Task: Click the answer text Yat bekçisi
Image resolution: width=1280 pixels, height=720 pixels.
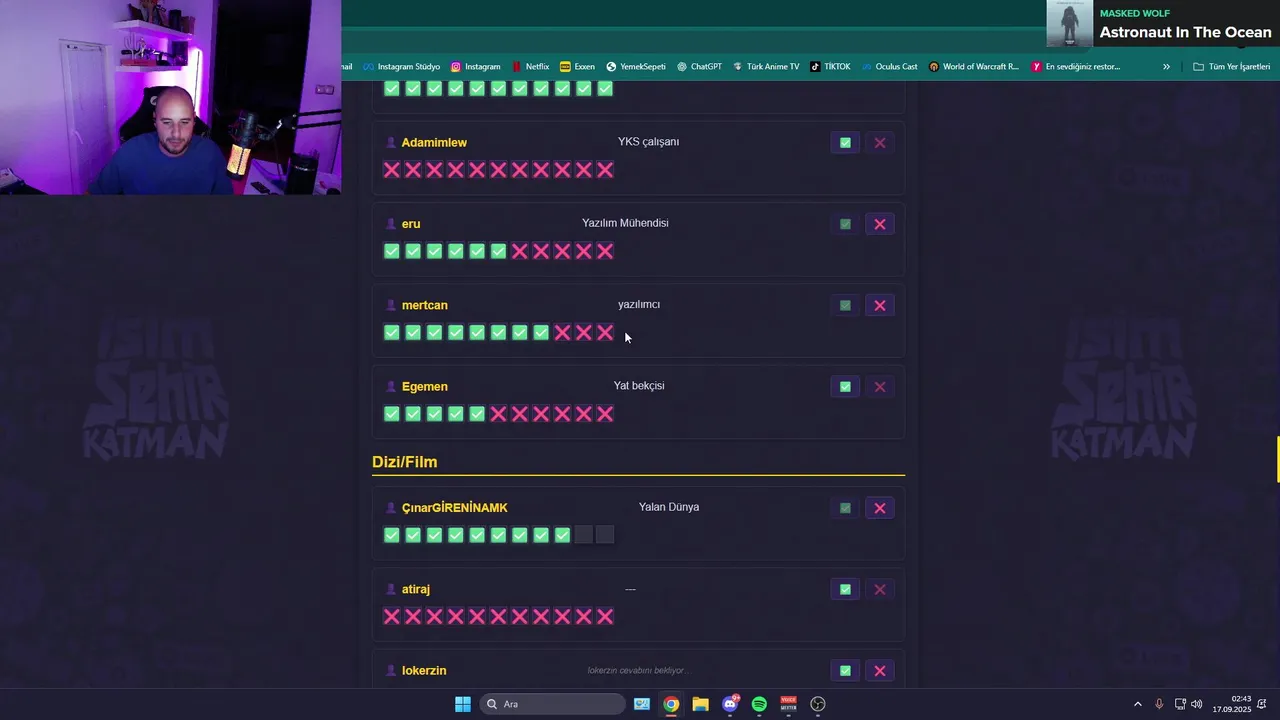Action: coord(639,386)
